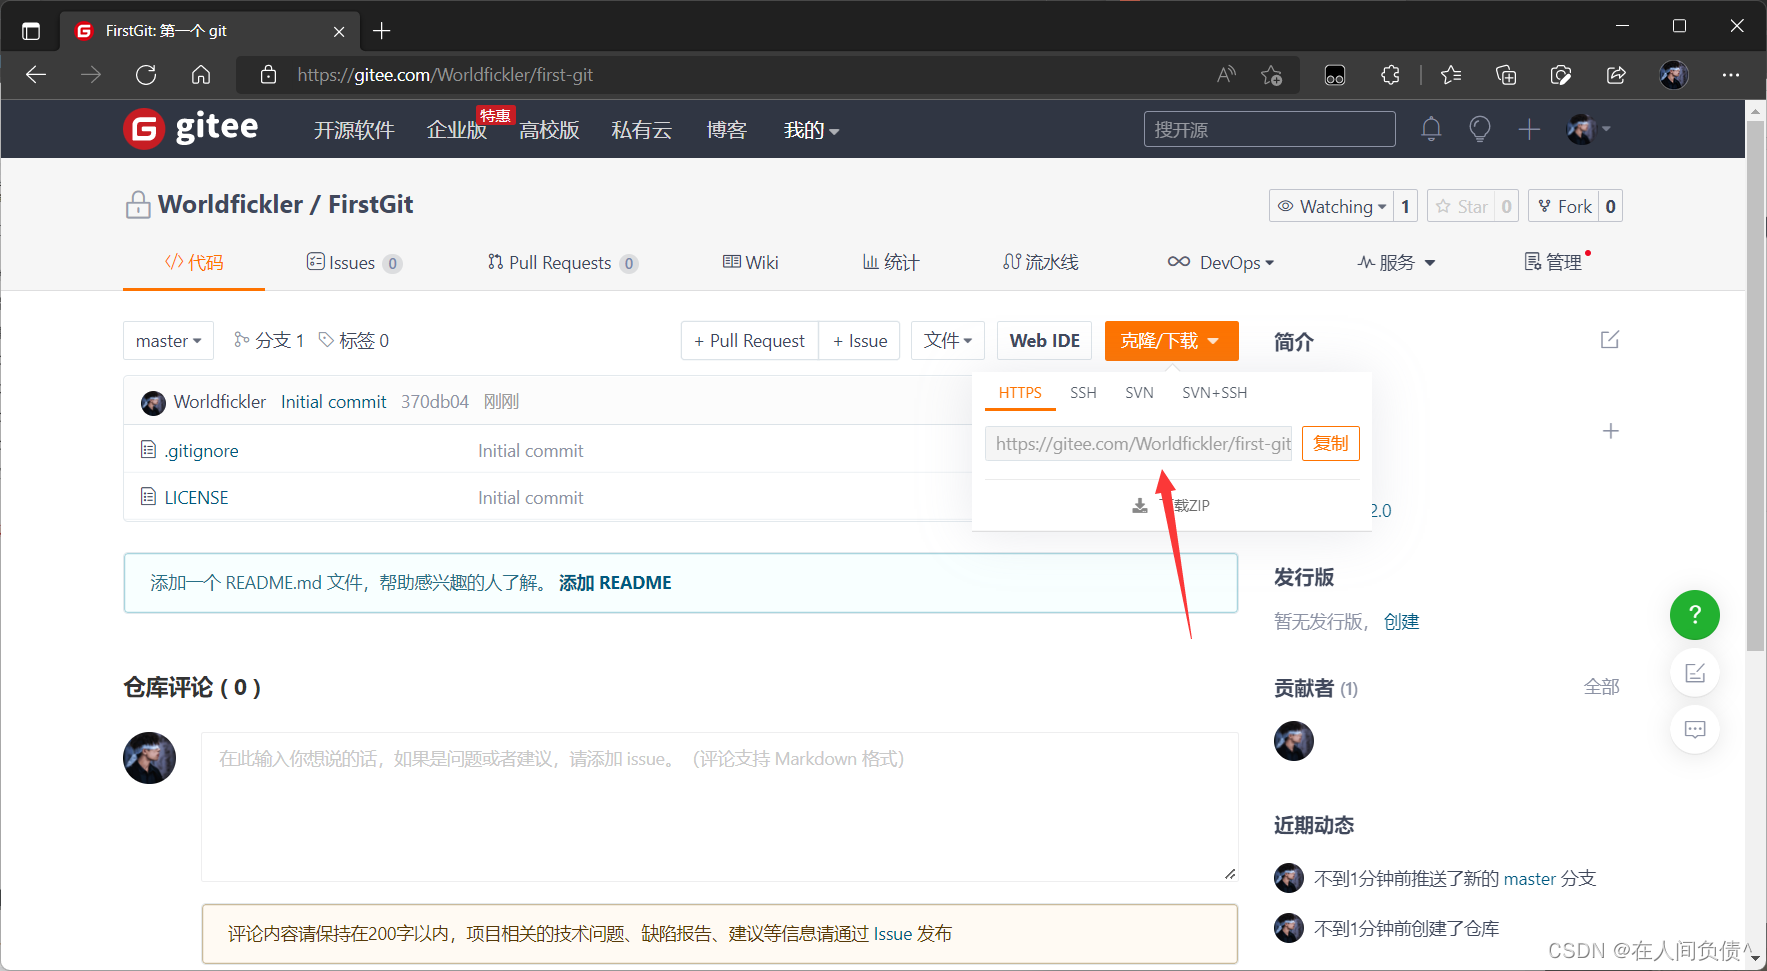Open the green help question button

[1695, 615]
